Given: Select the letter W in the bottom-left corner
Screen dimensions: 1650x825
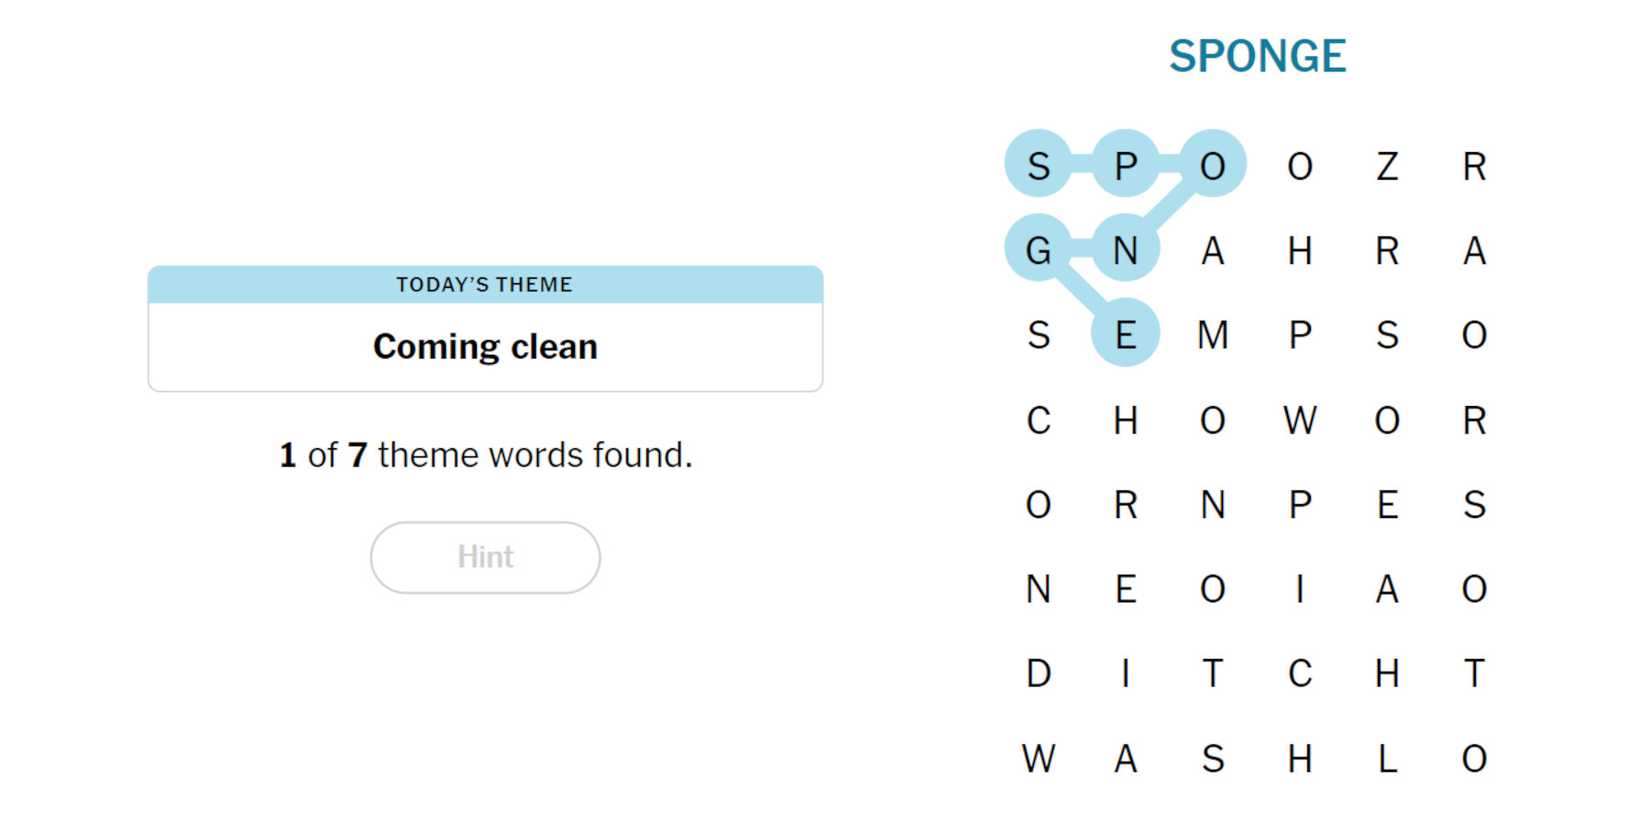Looking at the screenshot, I should 1040,758.
